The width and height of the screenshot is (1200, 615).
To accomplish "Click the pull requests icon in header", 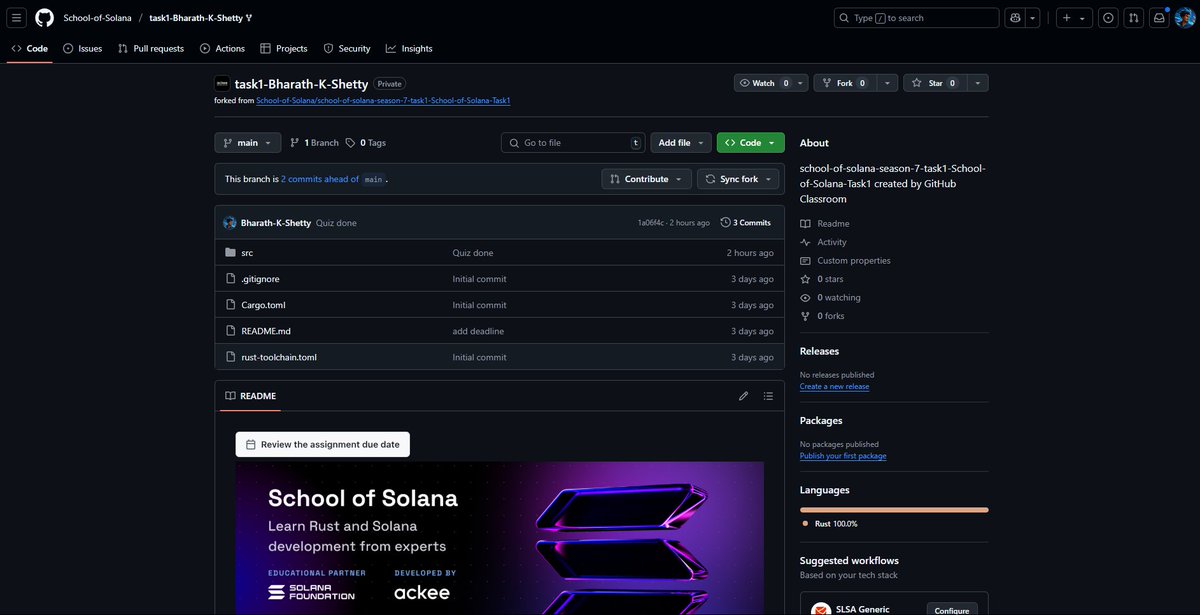I will (x=1133, y=18).
